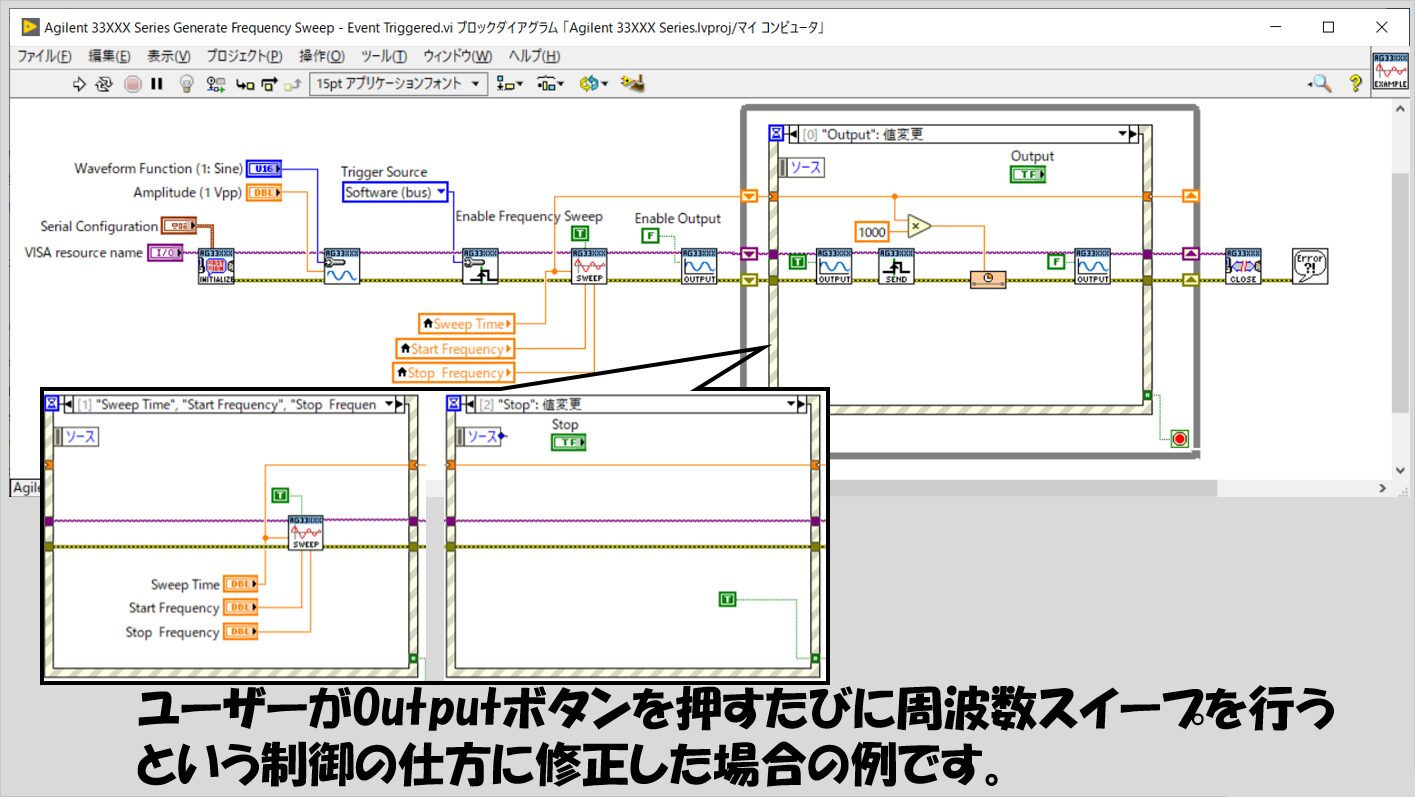Go to next event case arrow on Output case

1133,134
